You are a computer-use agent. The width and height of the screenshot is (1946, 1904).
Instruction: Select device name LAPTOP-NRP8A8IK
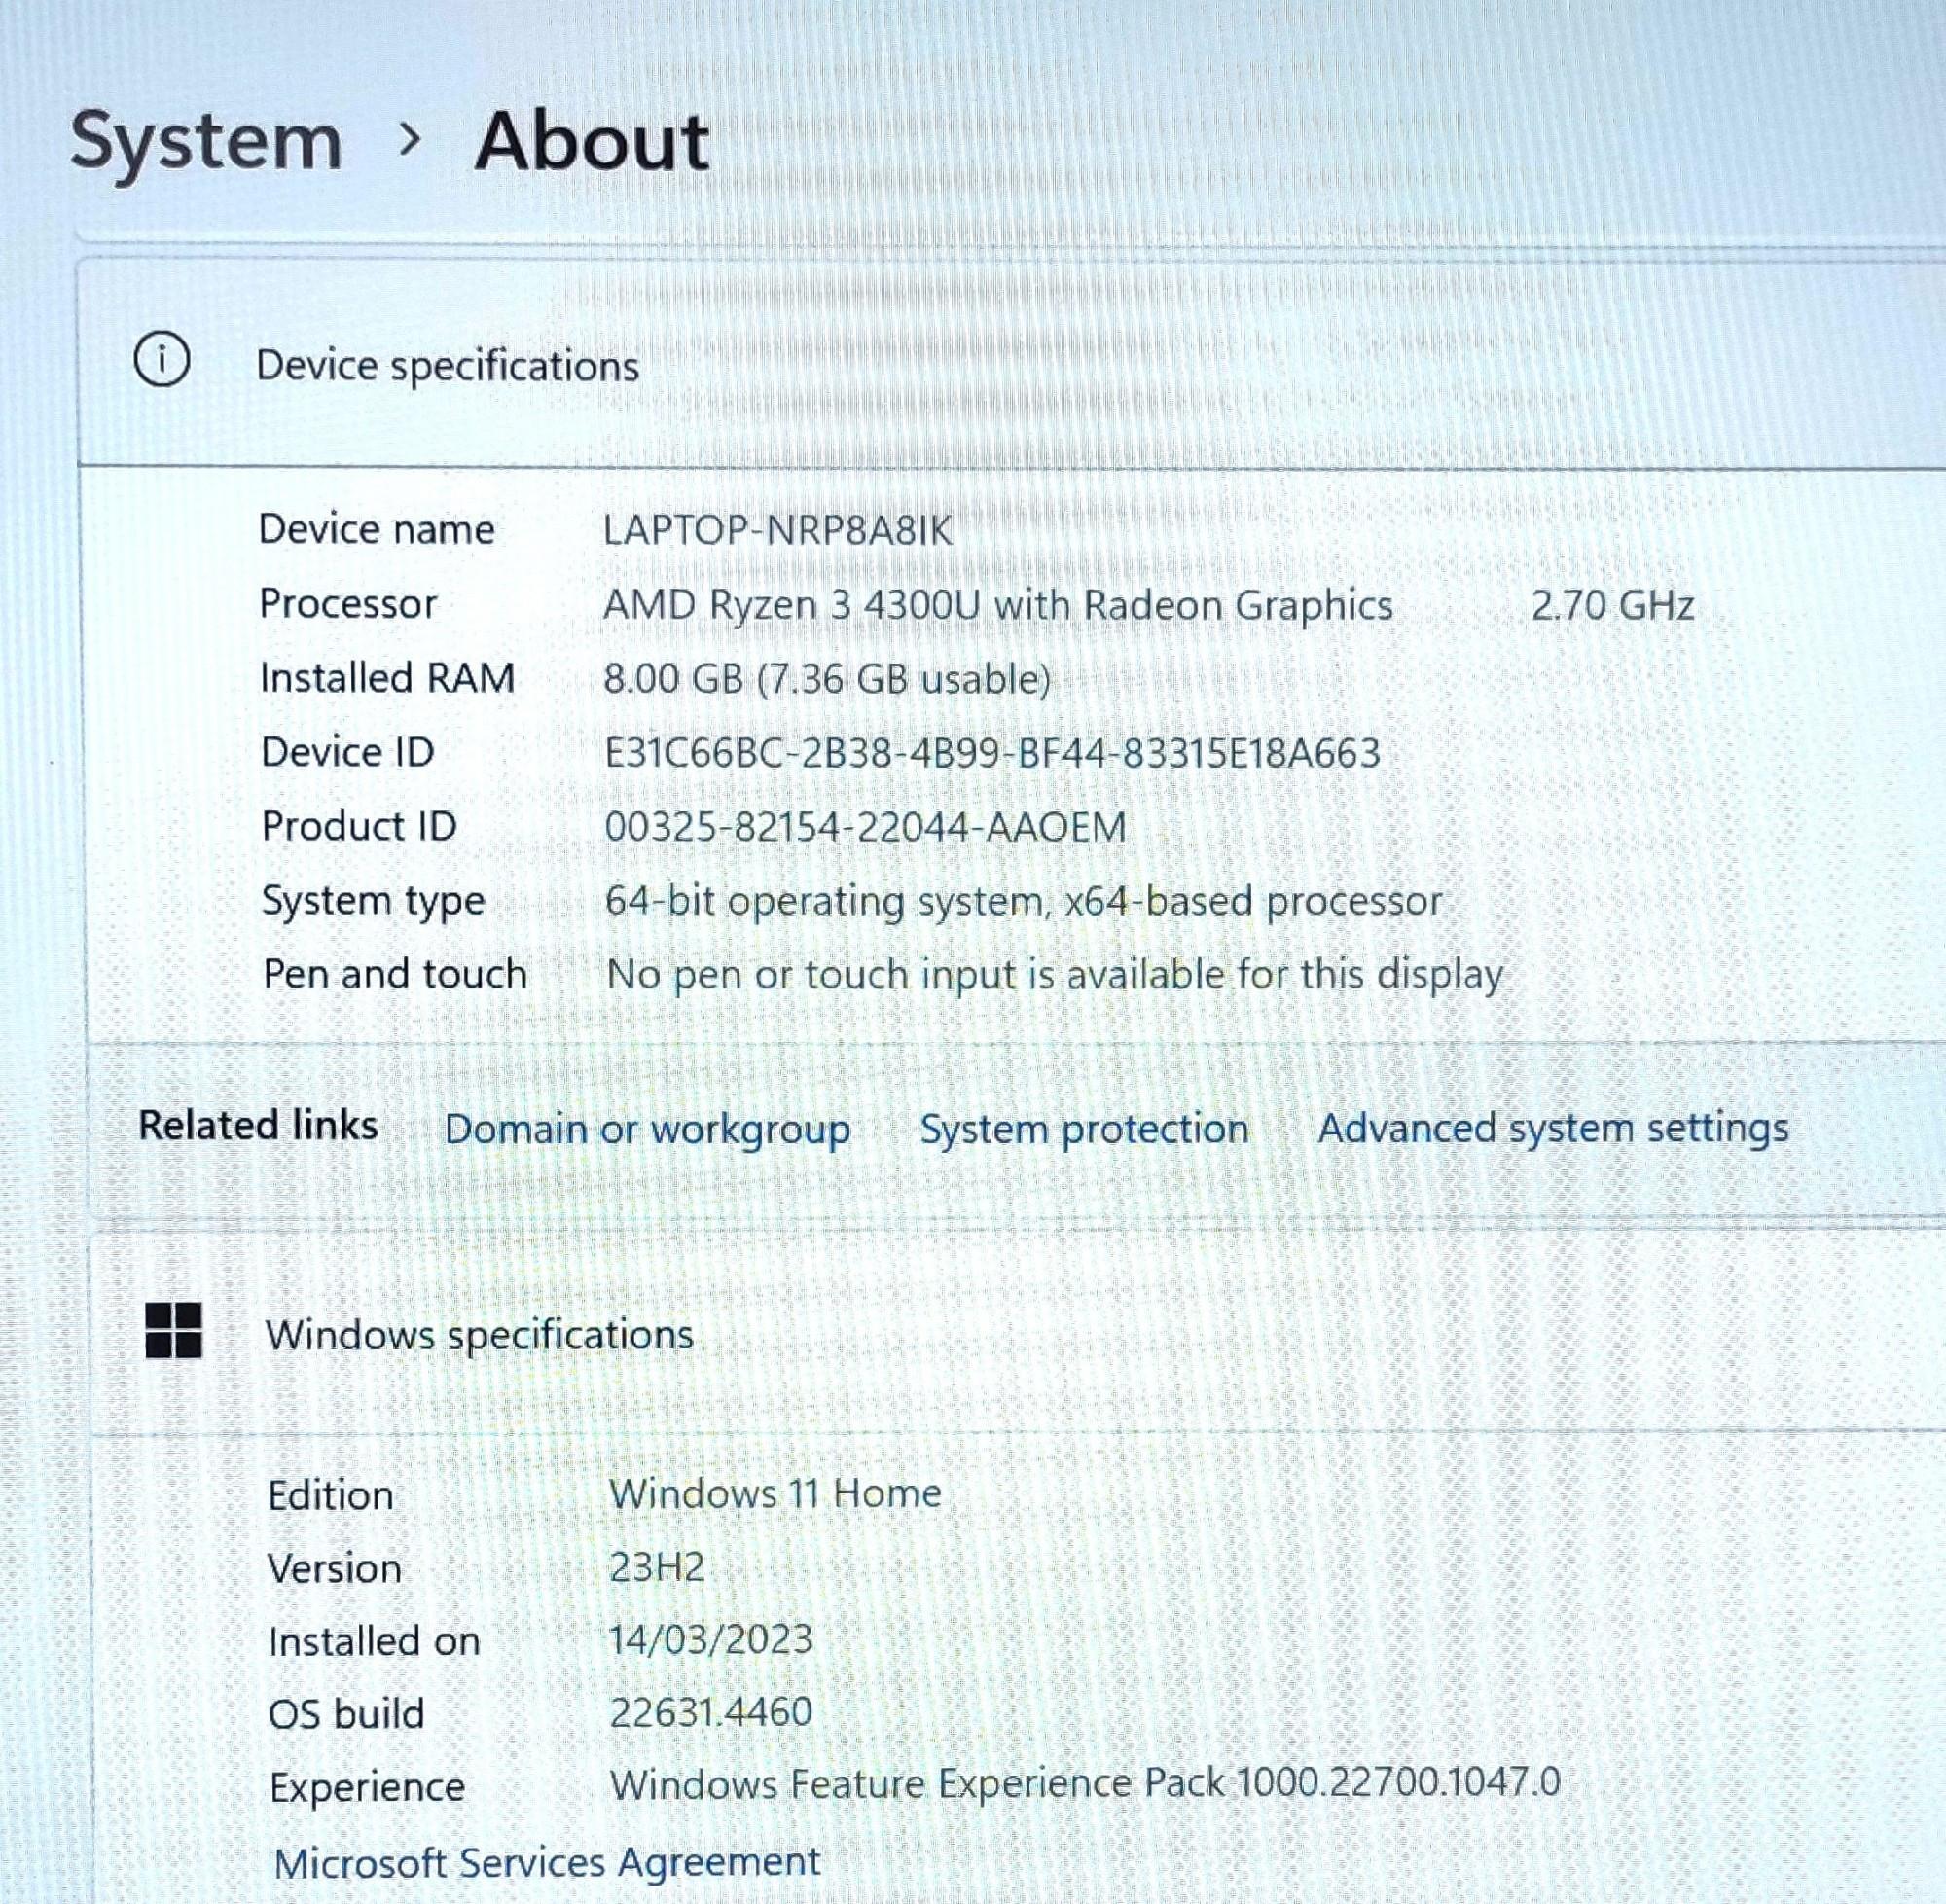pyautogui.click(x=778, y=530)
